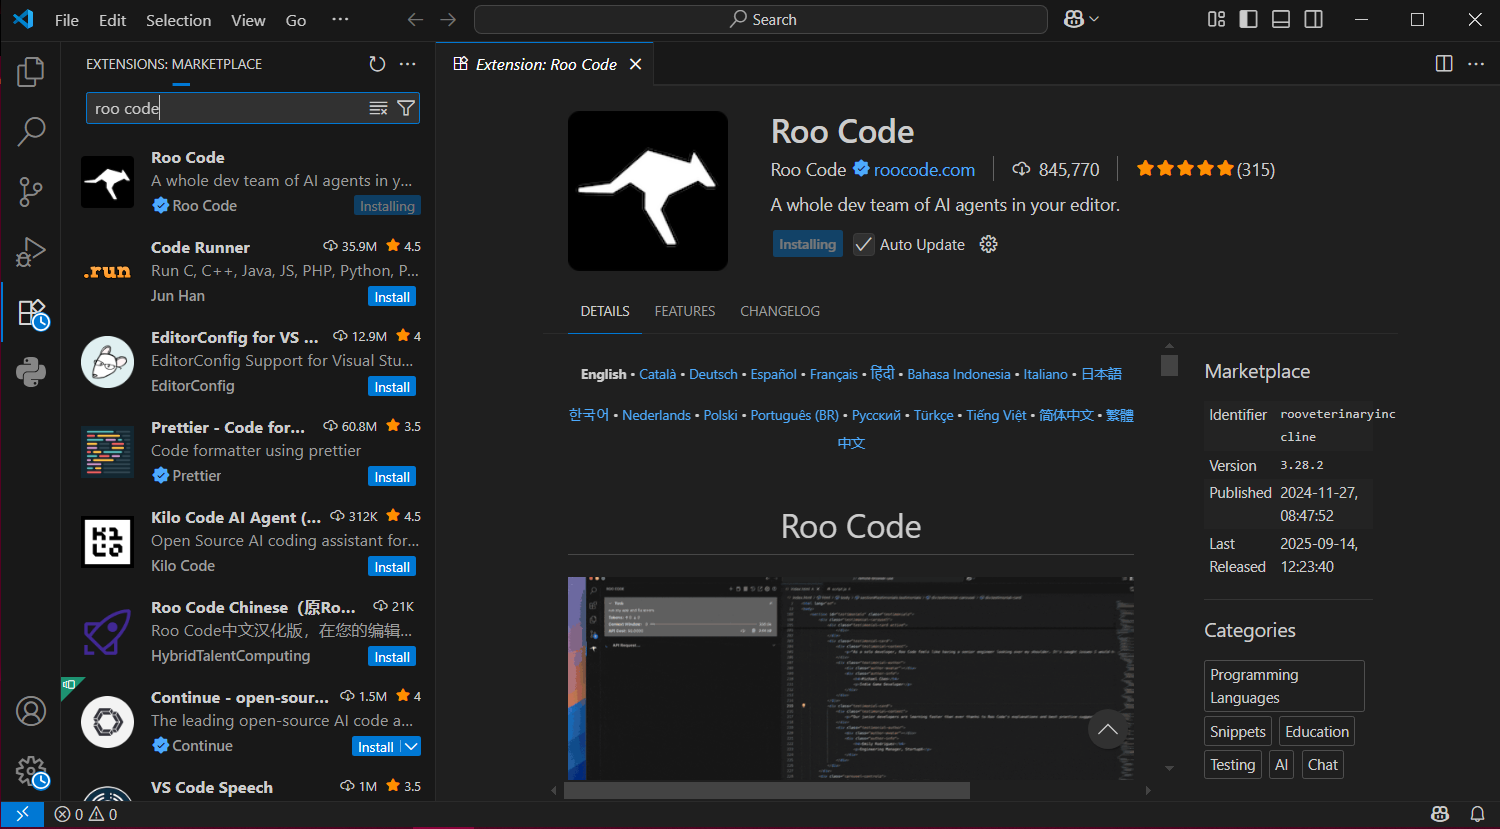The width and height of the screenshot is (1500, 829).
Task: Filter extensions using the funnel icon
Action: coord(406,108)
